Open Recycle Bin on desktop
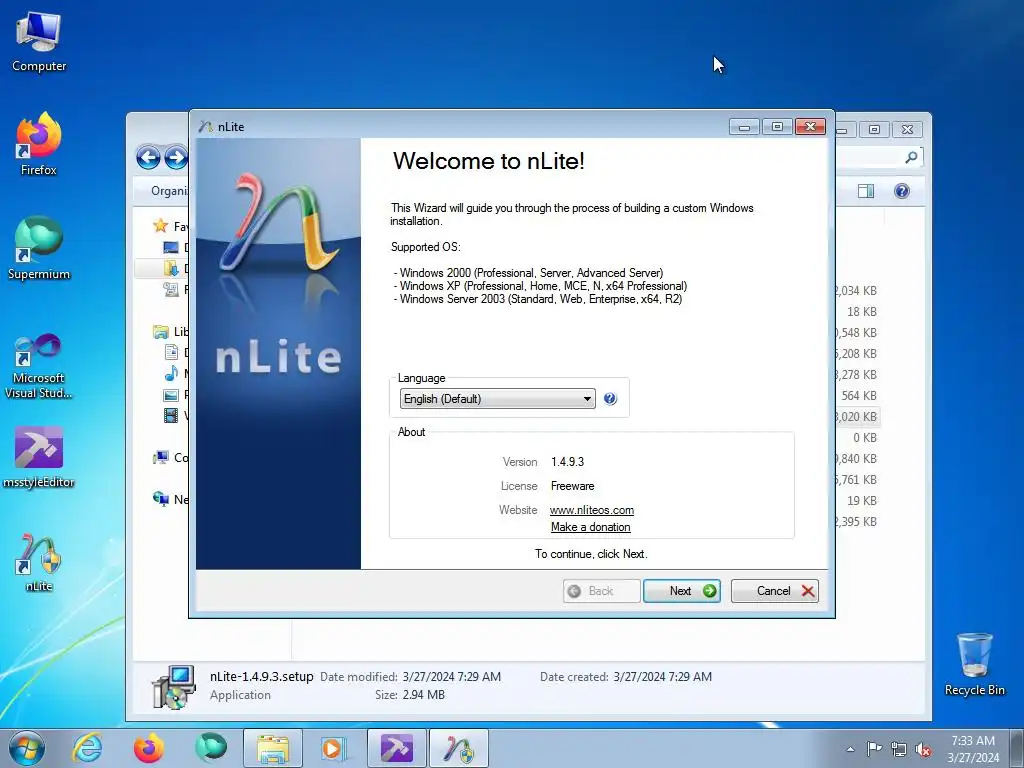This screenshot has height=768, width=1024. point(974,664)
